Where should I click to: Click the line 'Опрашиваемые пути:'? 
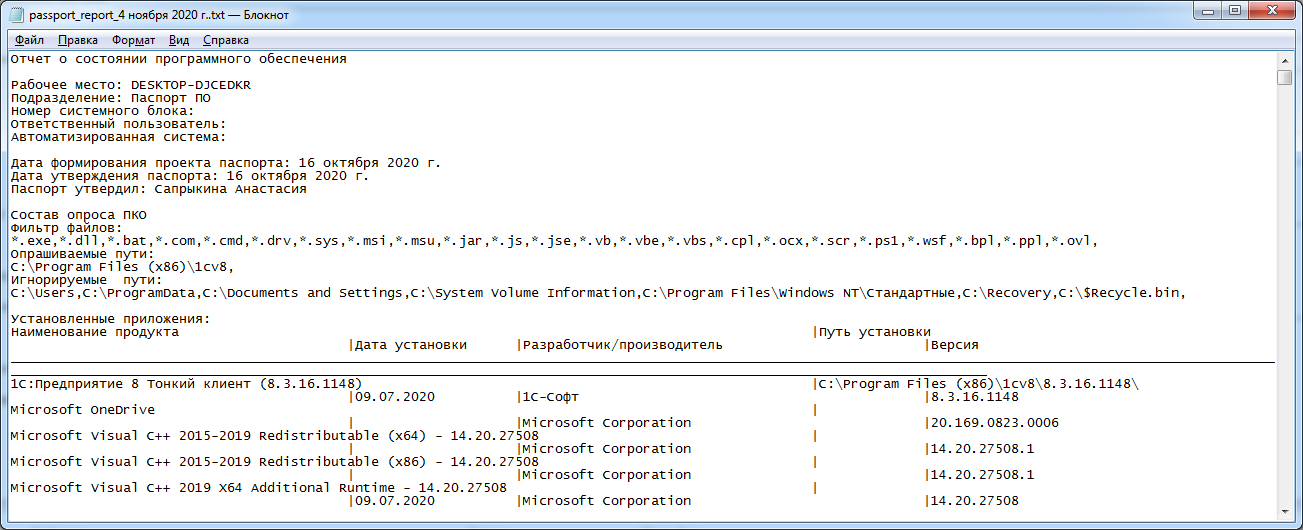click(82, 254)
